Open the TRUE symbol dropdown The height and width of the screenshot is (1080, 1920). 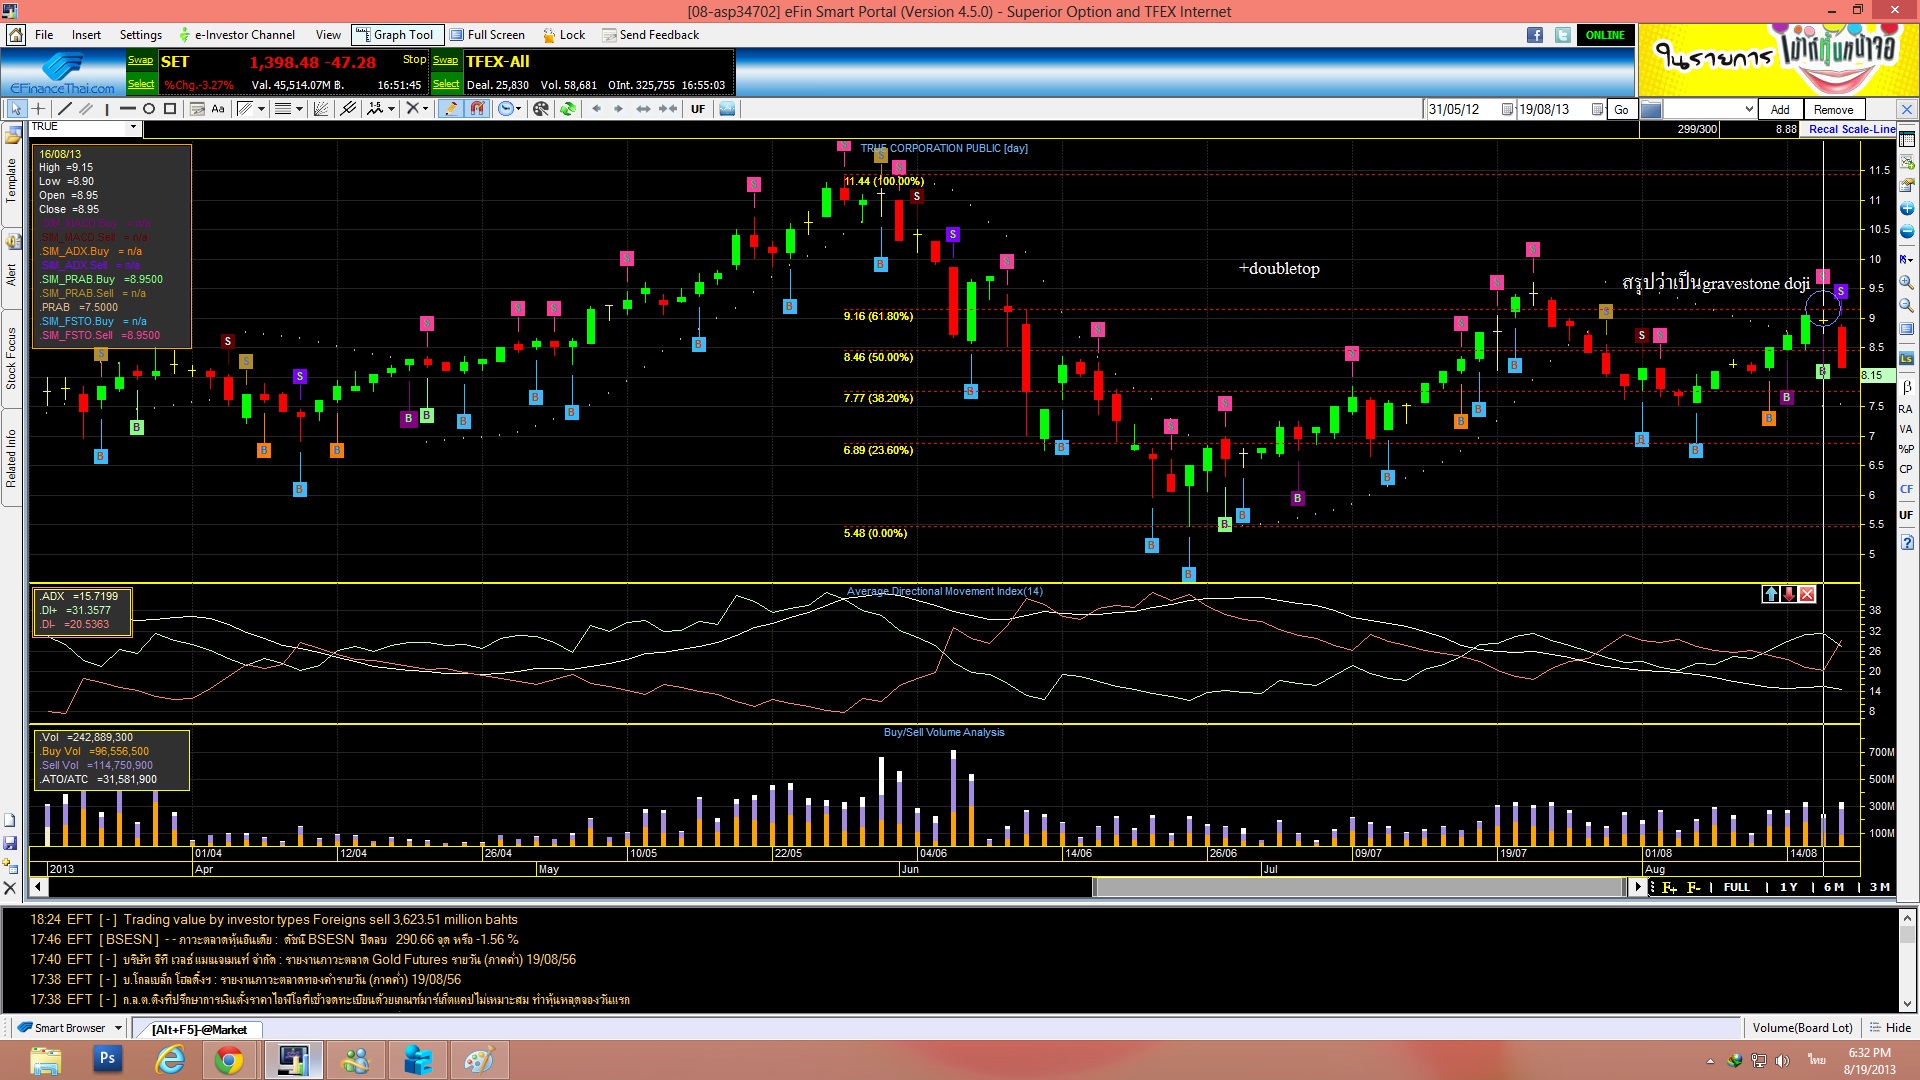133,128
